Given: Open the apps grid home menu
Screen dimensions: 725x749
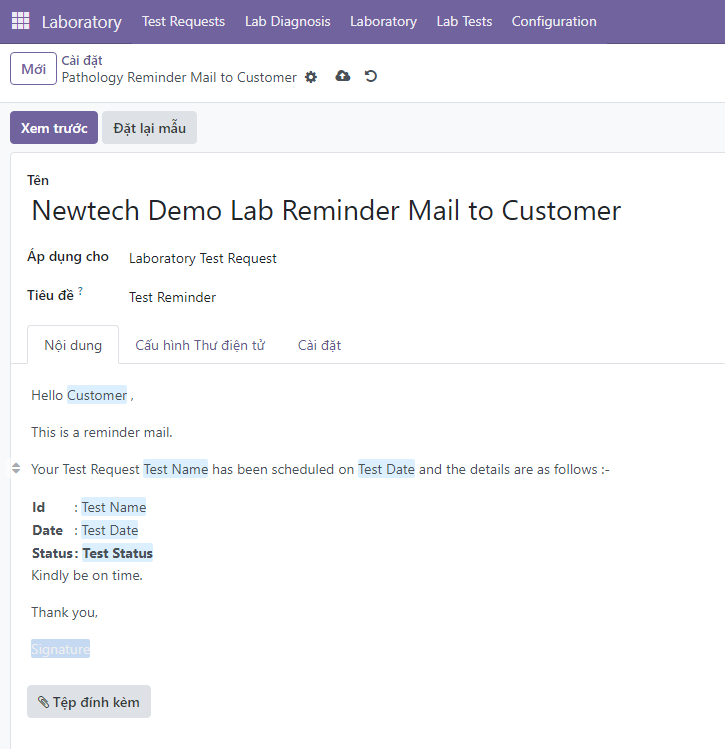Looking at the screenshot, I should click(21, 21).
